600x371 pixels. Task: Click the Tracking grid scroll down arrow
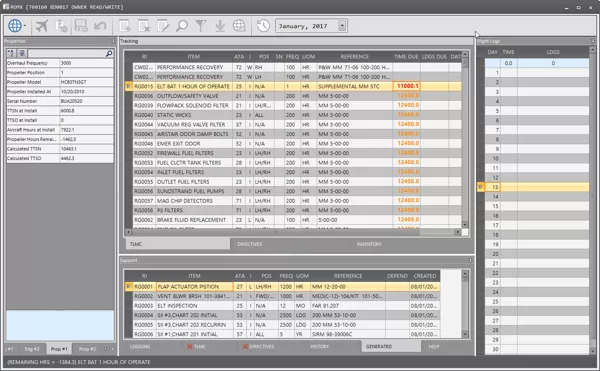coord(465,225)
